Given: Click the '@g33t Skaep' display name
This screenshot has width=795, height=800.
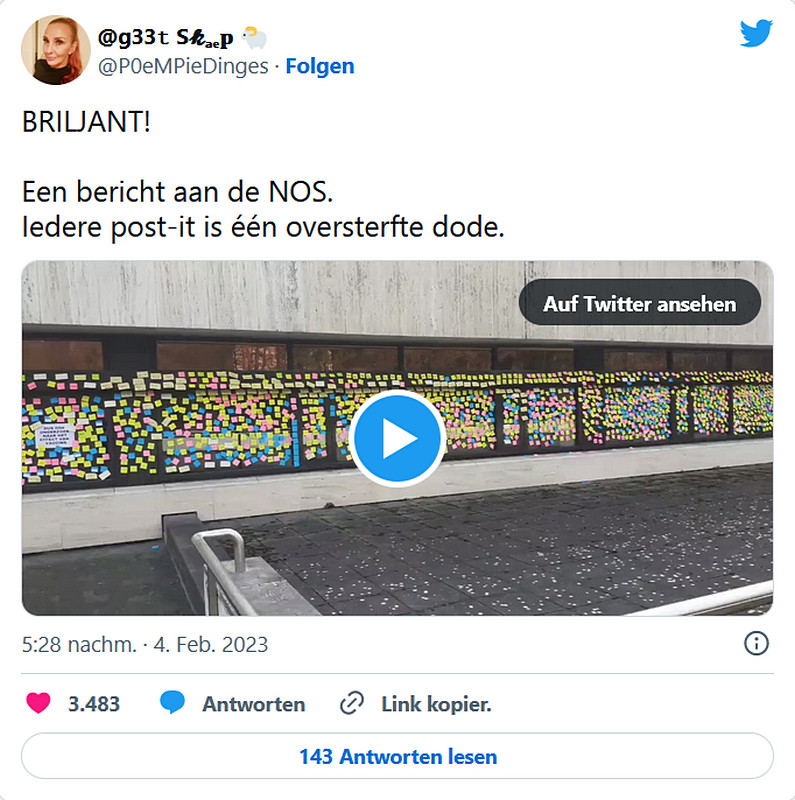Looking at the screenshot, I should 165,38.
